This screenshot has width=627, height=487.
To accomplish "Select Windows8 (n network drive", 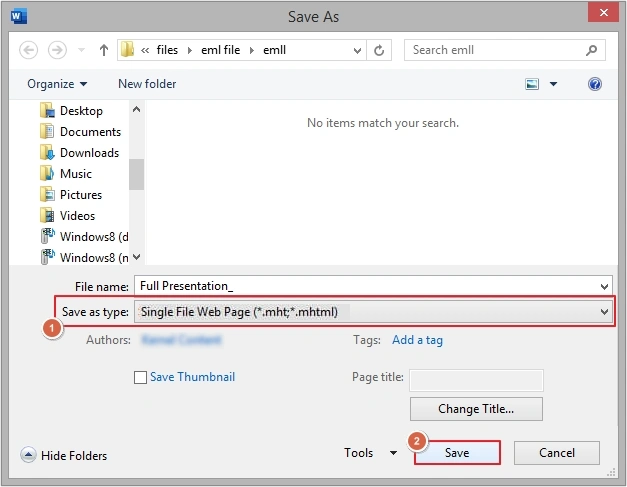I will tap(94, 258).
